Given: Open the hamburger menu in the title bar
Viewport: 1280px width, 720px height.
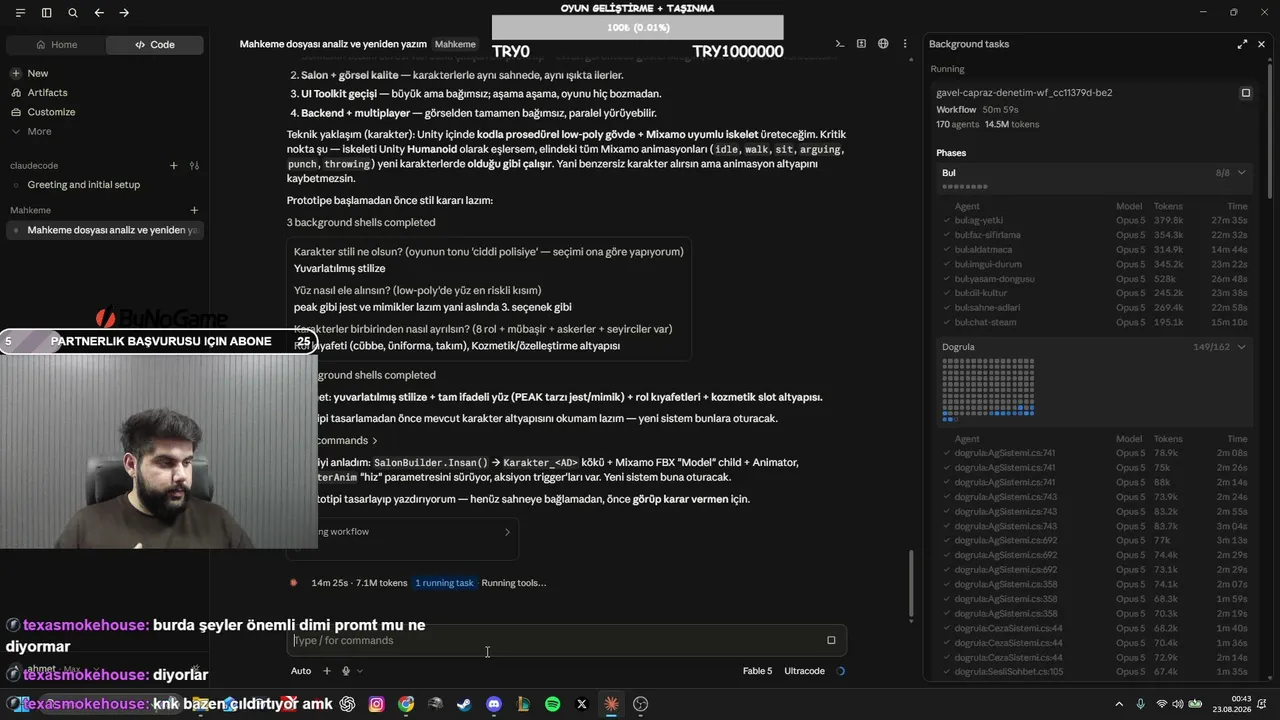Looking at the screenshot, I should pyautogui.click(x=21, y=13).
